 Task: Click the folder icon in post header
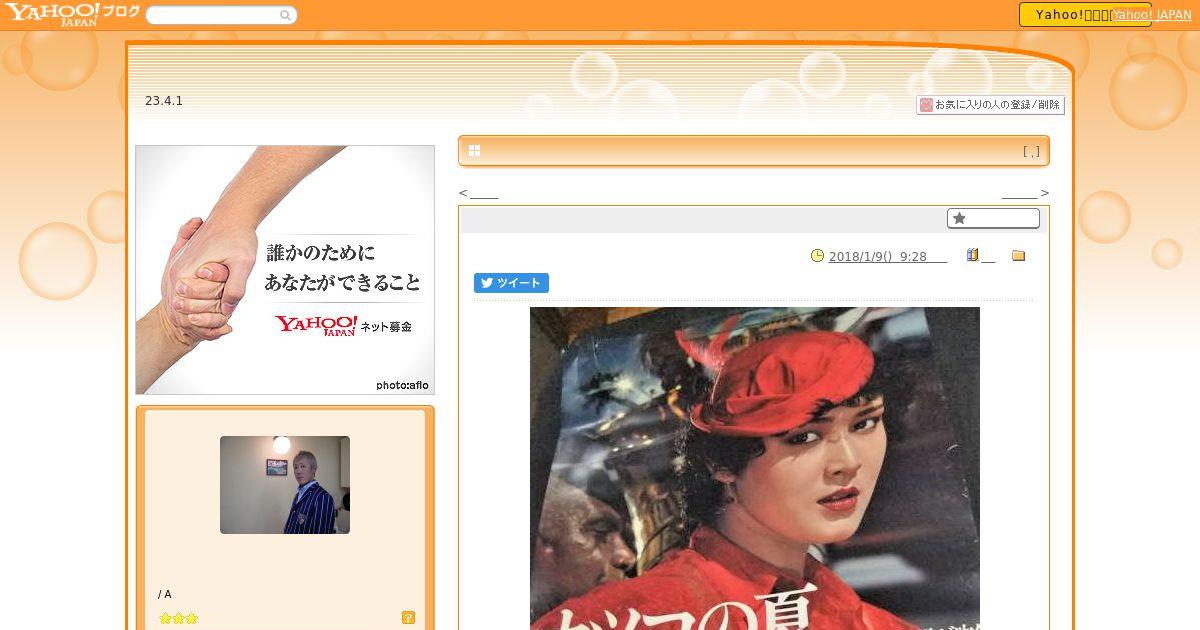click(1018, 256)
